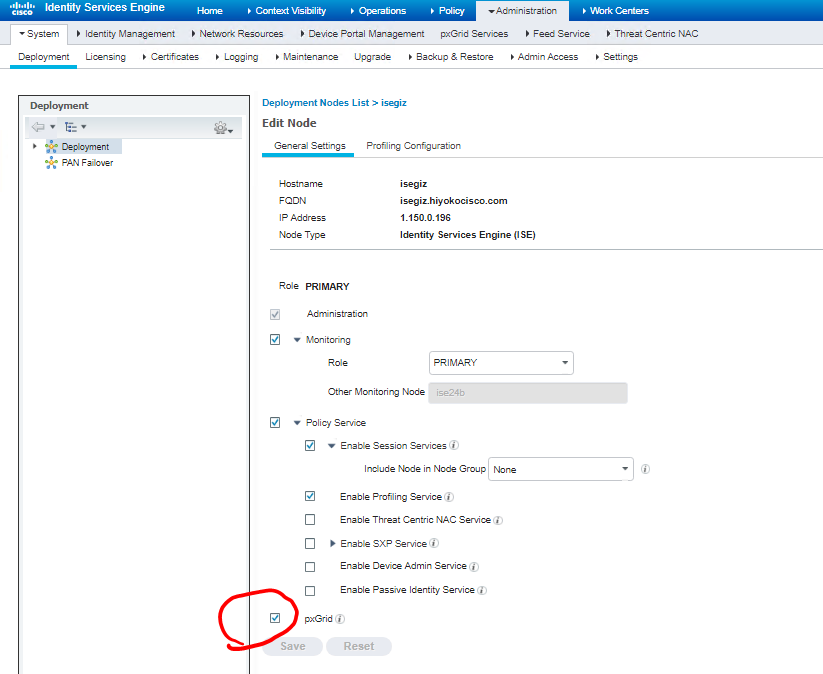Go to the Upgrade tab
823x674 pixels.
[373, 57]
